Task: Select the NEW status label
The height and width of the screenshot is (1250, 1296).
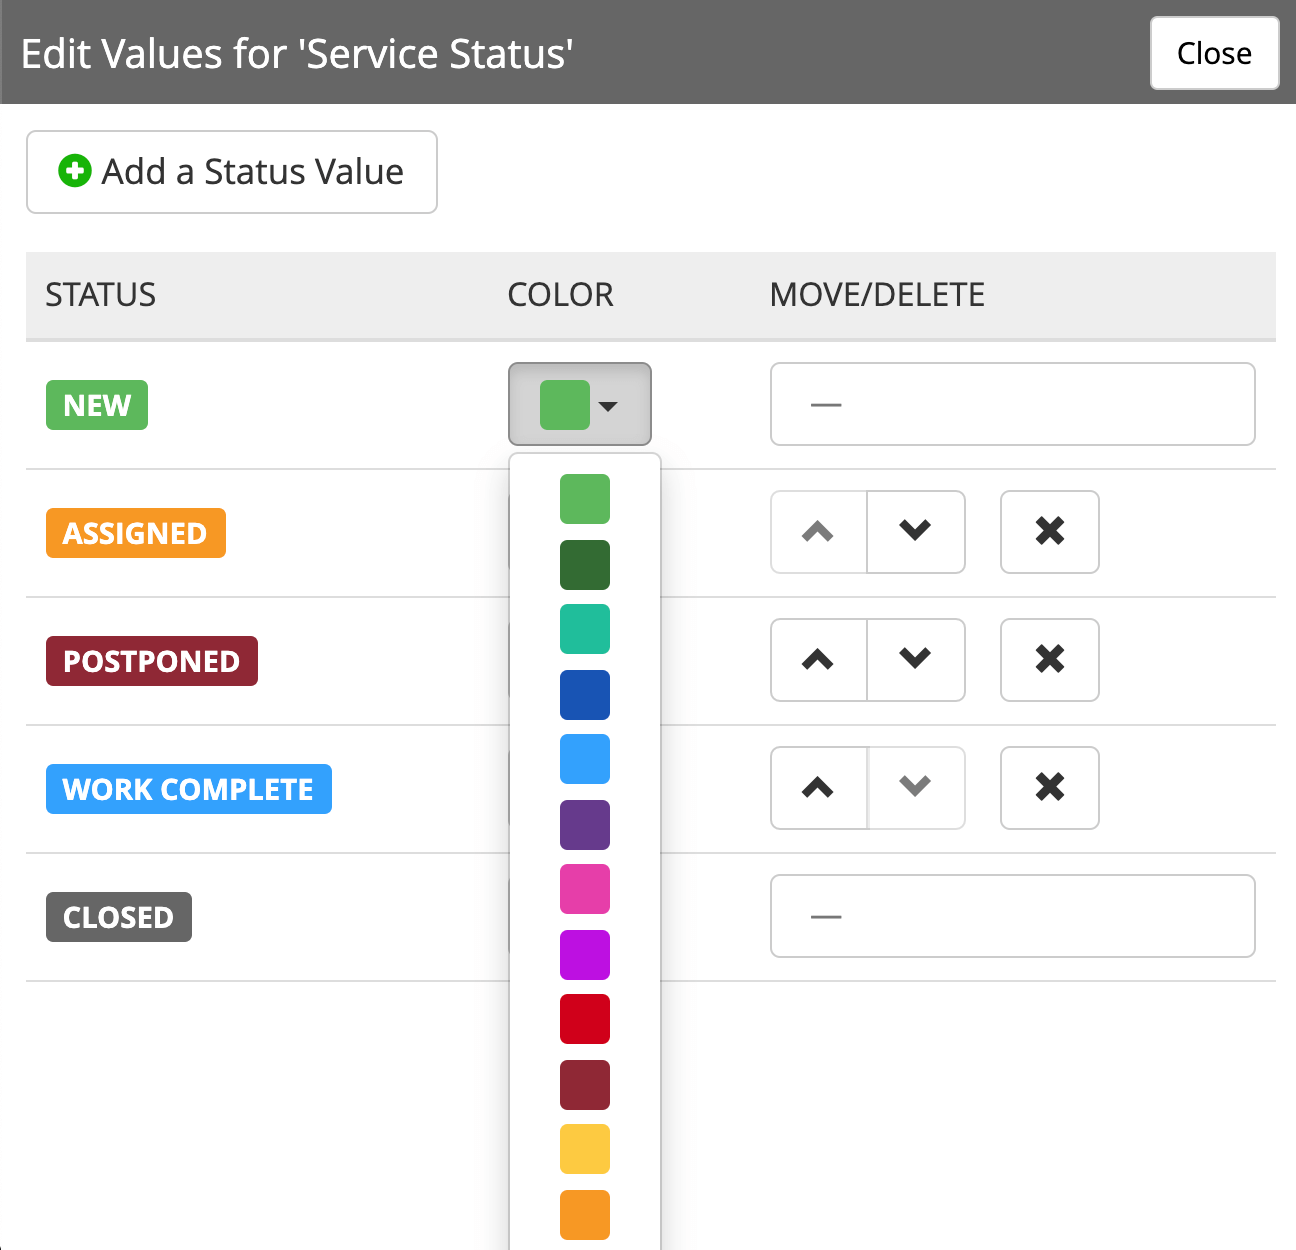Action: point(96,404)
